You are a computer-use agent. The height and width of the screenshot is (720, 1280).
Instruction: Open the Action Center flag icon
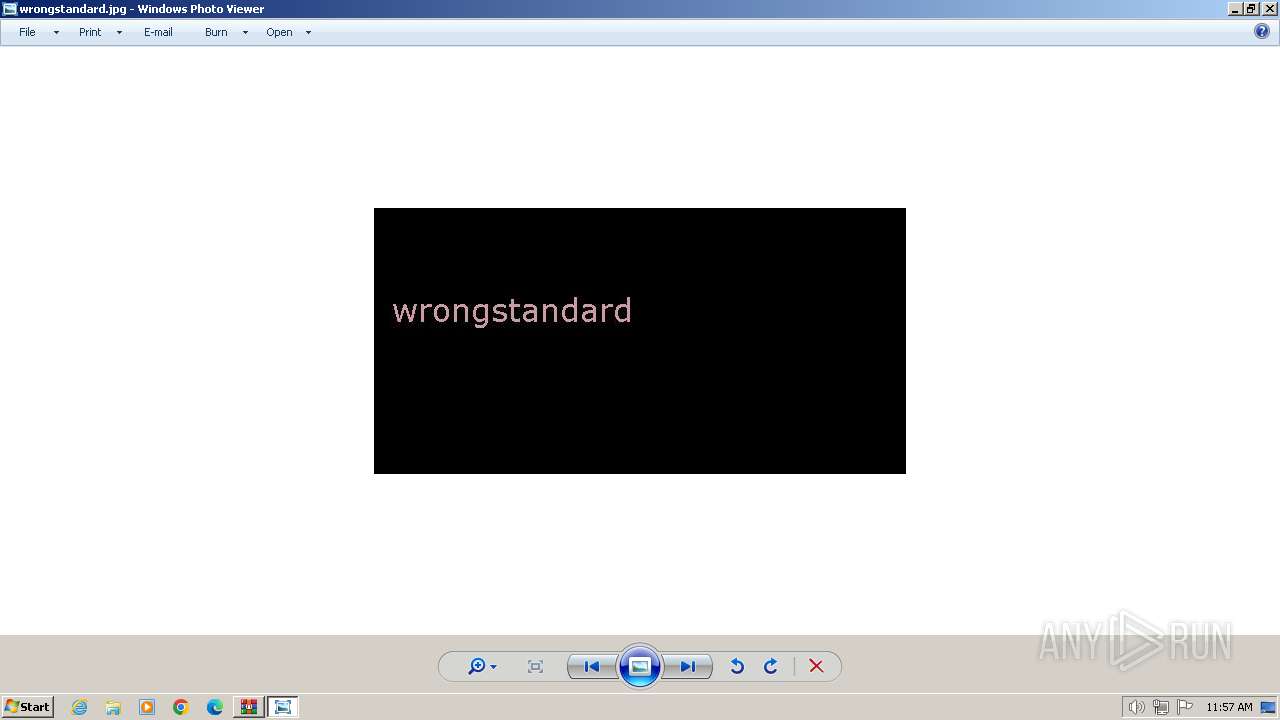point(1185,707)
